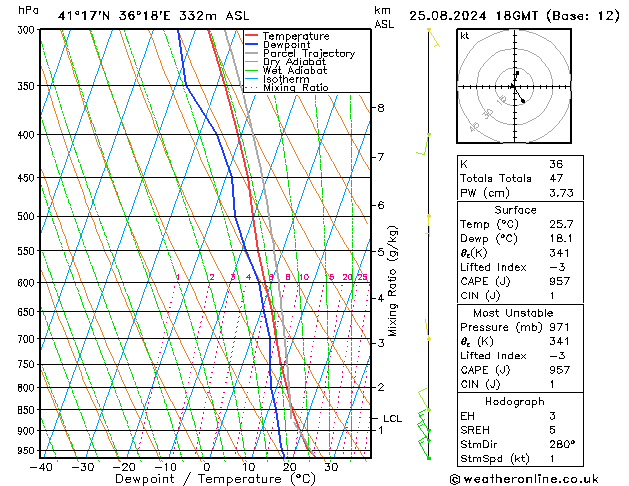
Task: Click the 'km ASL' altitude axis label
Action: (384, 17)
